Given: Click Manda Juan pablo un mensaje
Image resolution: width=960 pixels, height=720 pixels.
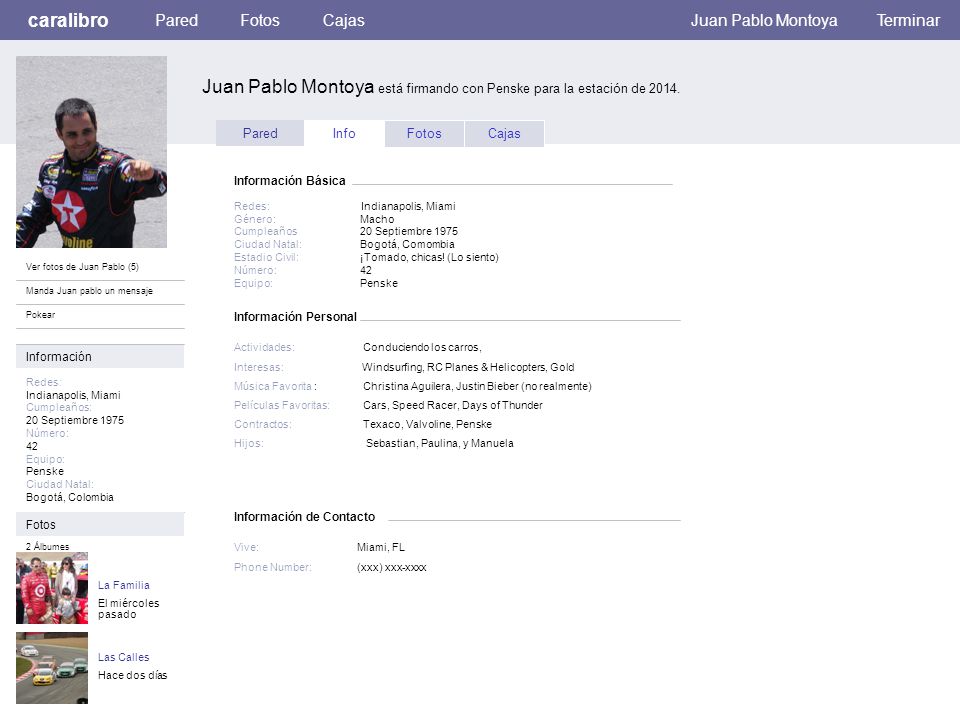Looking at the screenshot, I should tap(89, 291).
